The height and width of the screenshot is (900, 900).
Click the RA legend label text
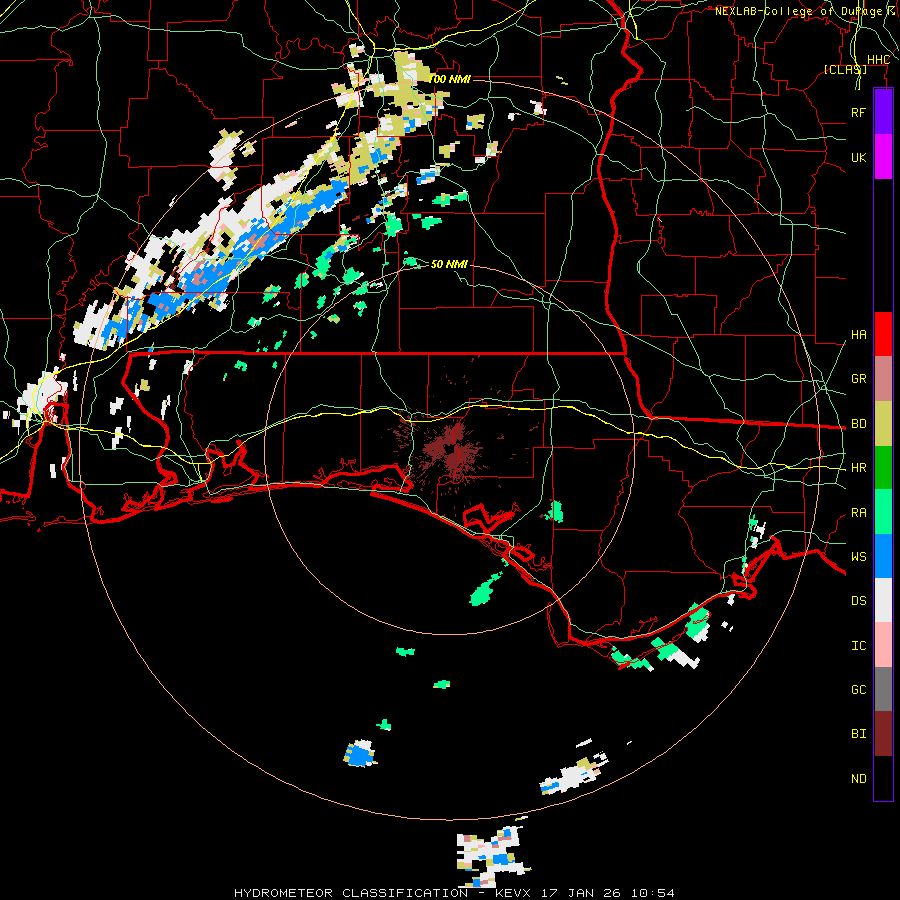pyautogui.click(x=858, y=513)
